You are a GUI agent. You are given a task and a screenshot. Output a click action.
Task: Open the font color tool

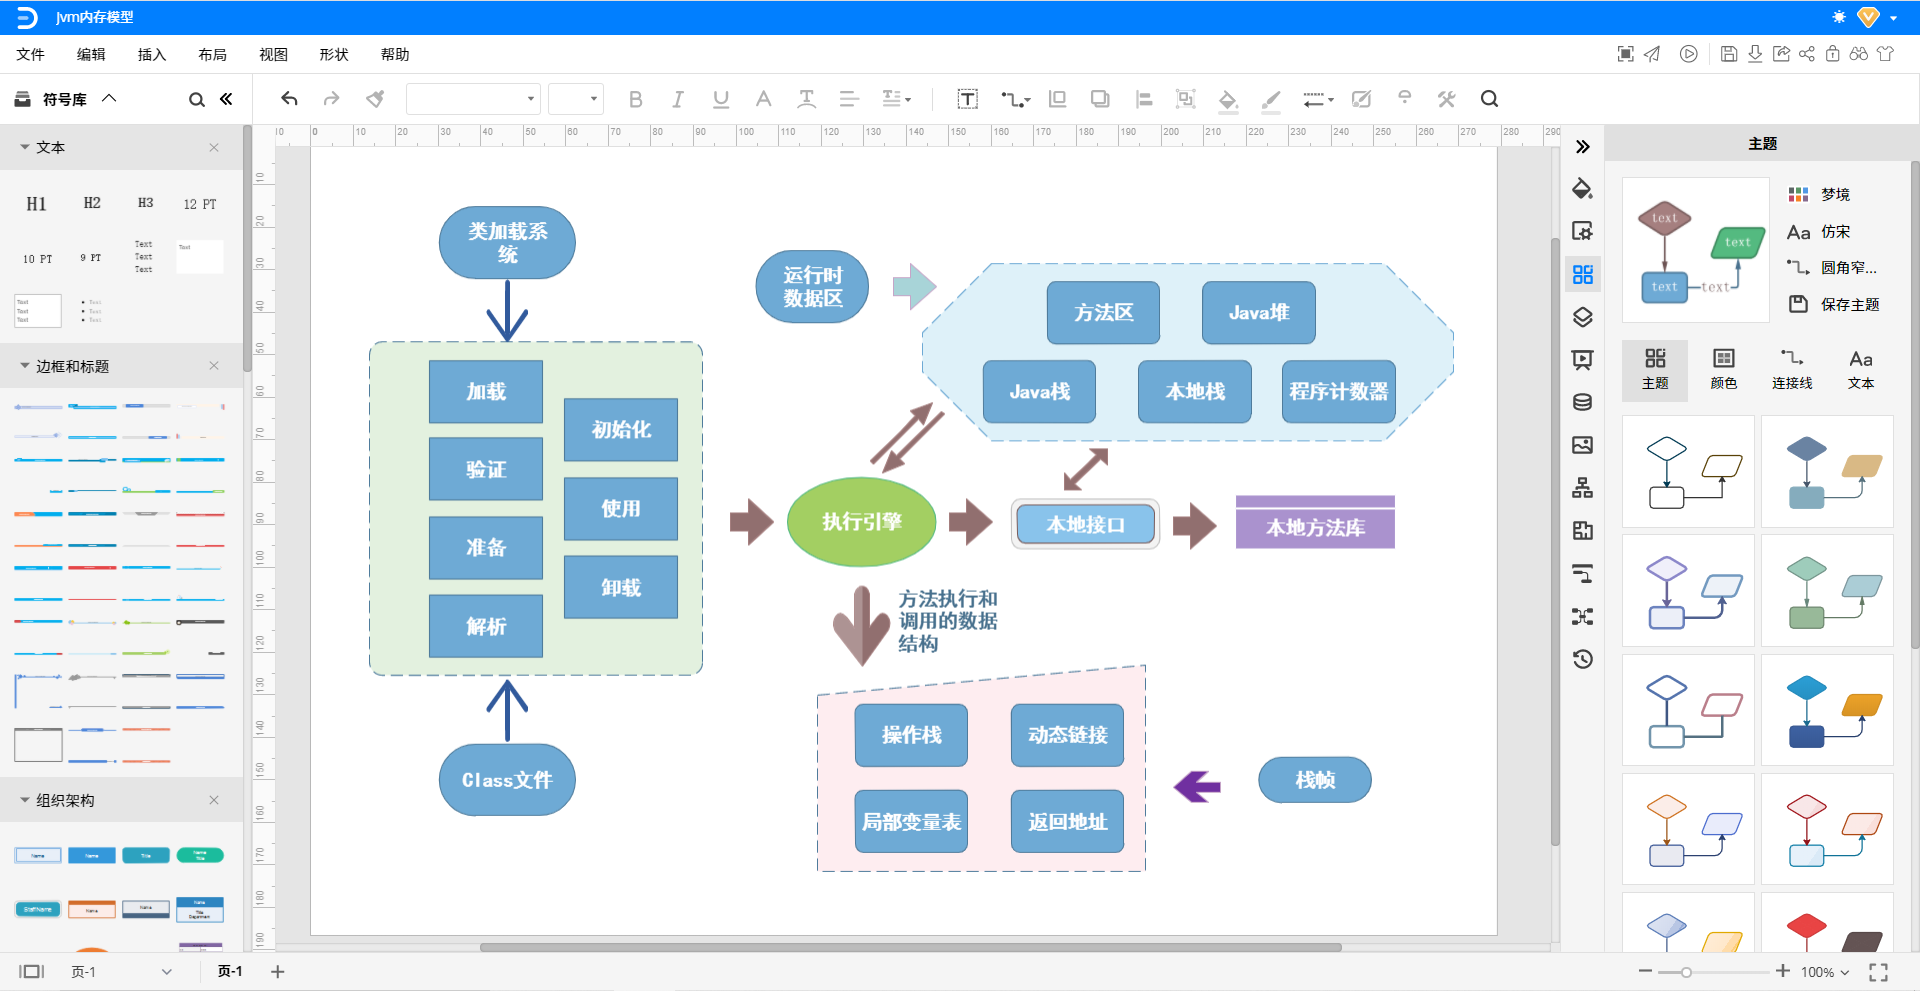pos(763,99)
